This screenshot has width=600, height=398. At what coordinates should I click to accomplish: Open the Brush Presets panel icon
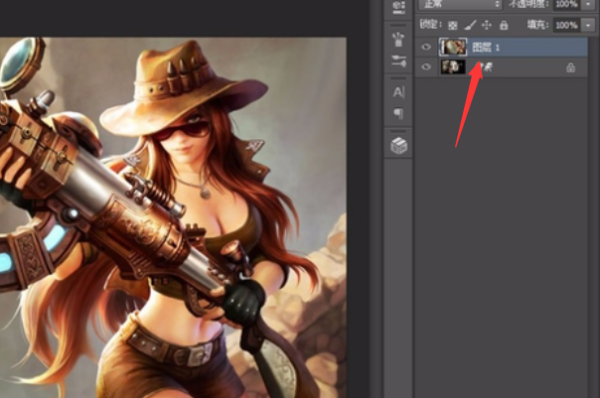[398, 39]
